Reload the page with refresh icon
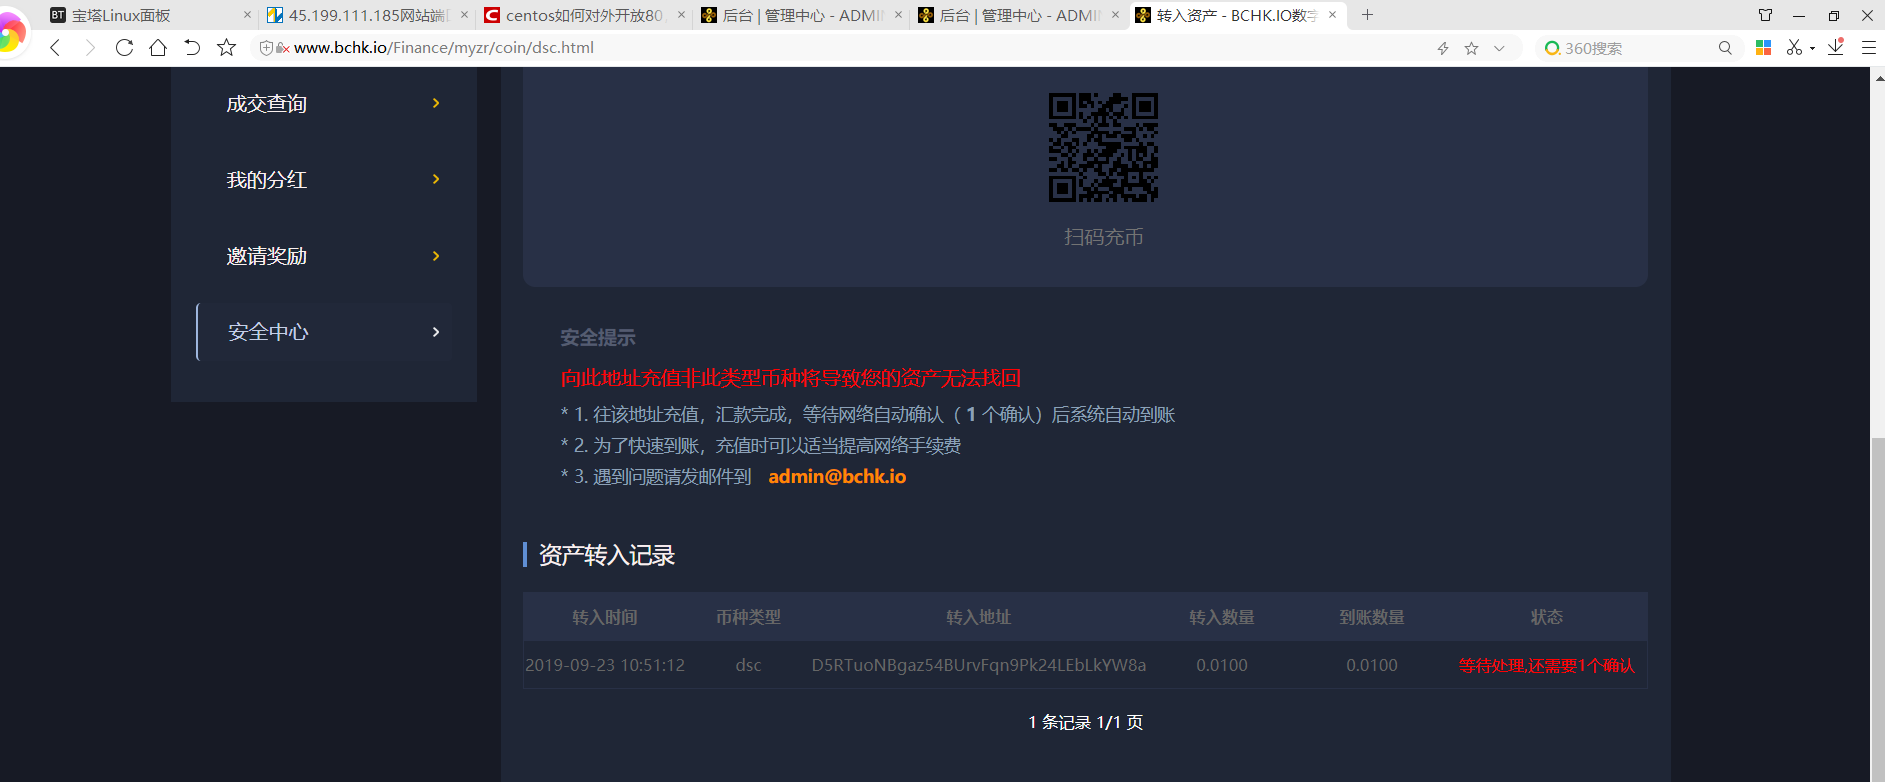Image resolution: width=1885 pixels, height=782 pixels. pos(124,47)
